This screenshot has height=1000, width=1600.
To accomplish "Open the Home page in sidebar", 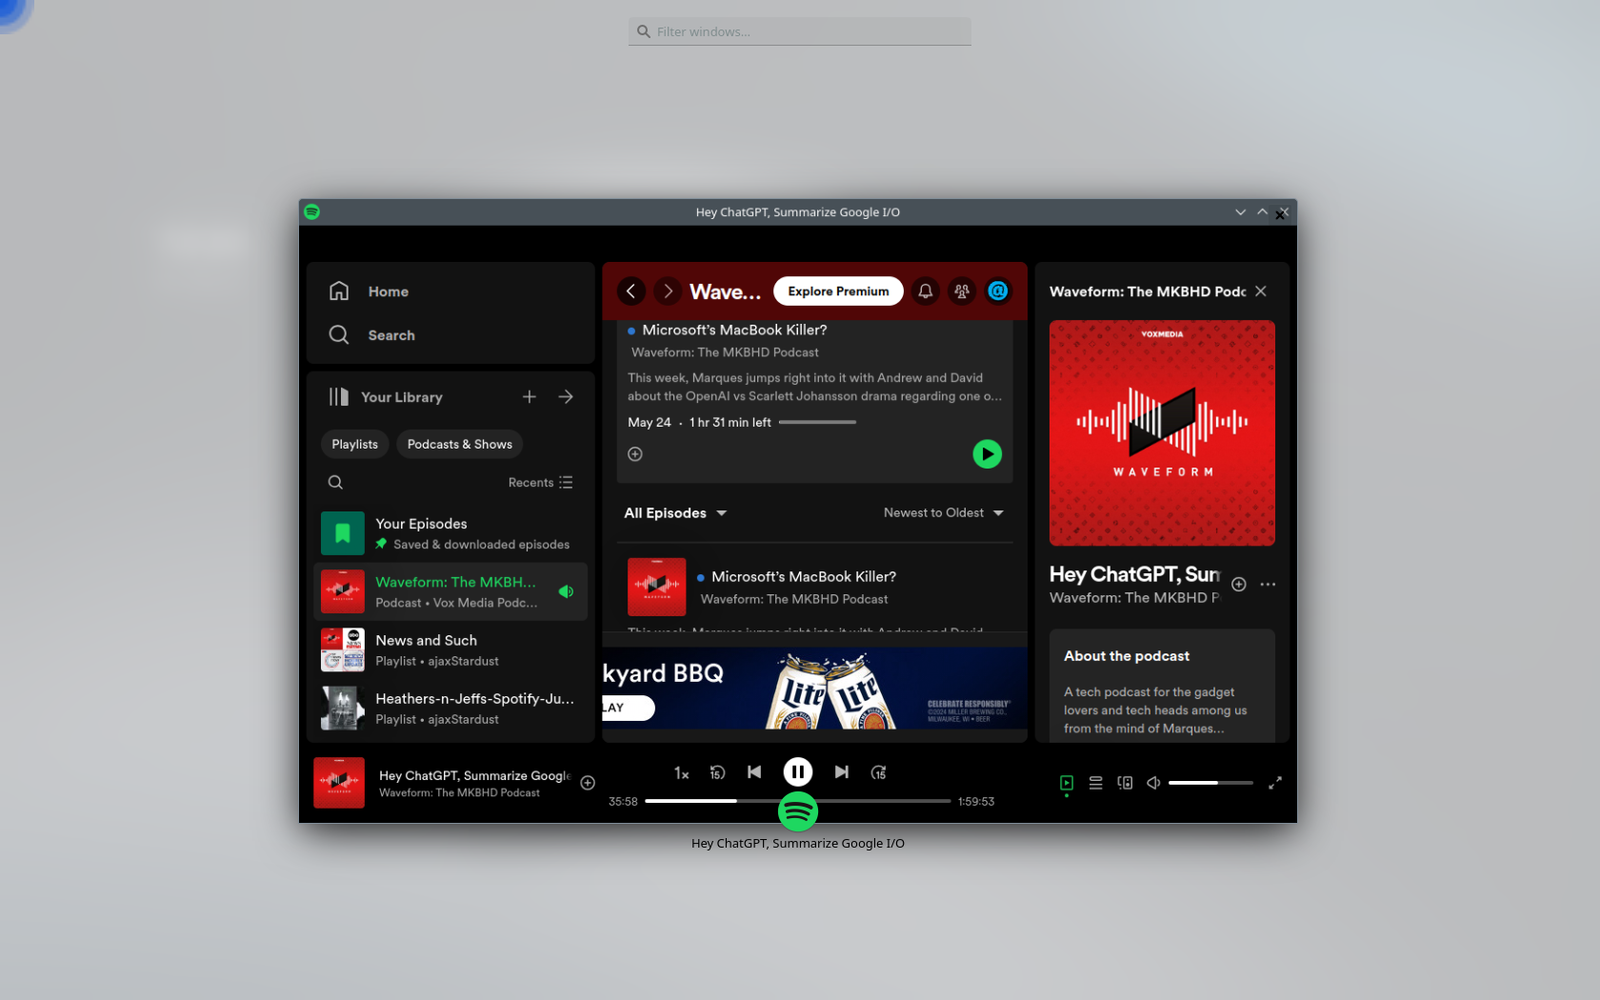I will point(369,291).
